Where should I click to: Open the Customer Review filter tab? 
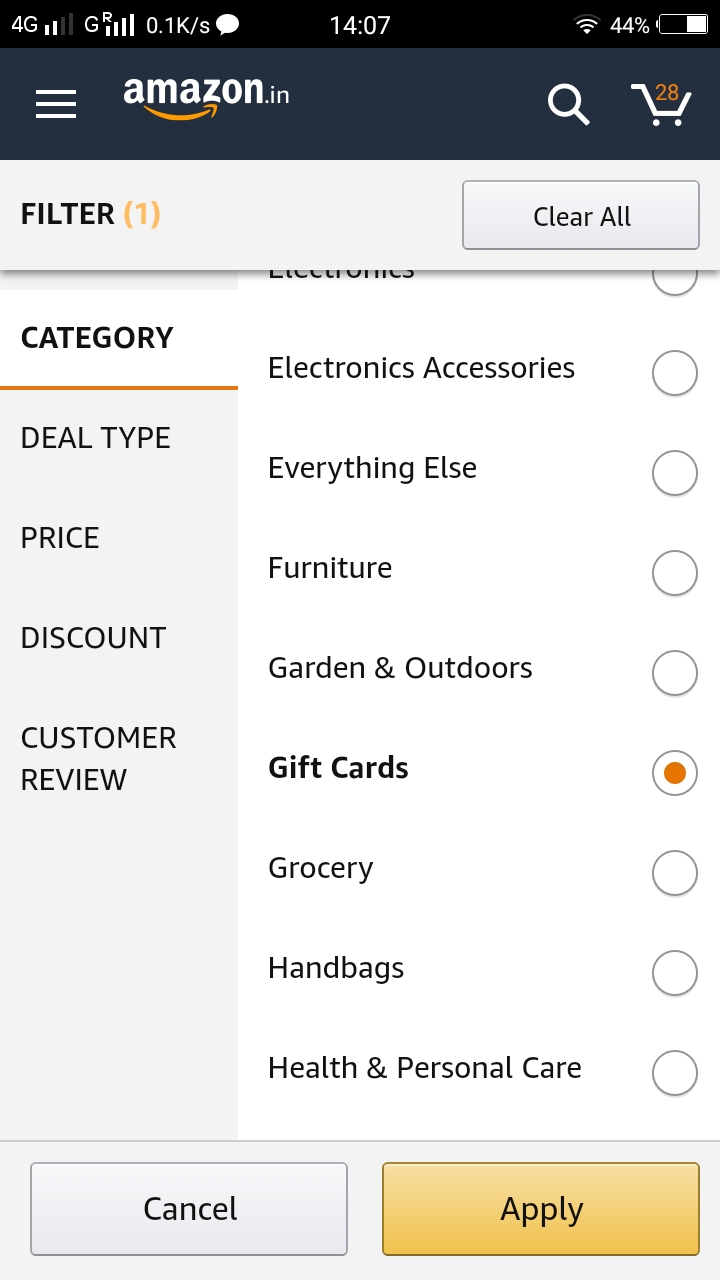click(x=98, y=759)
